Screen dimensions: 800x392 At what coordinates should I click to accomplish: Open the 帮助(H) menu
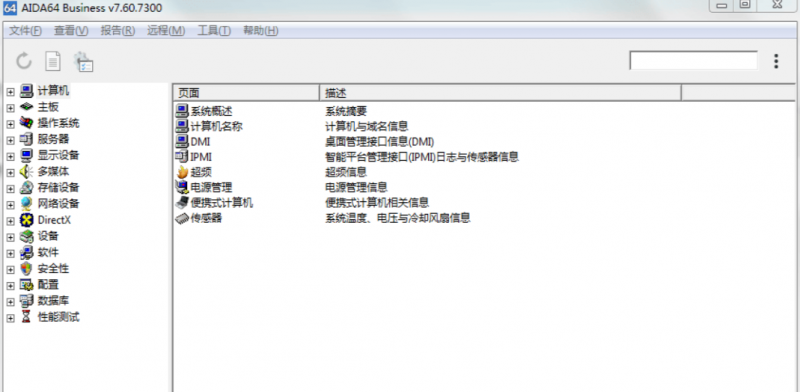pyautogui.click(x=260, y=31)
